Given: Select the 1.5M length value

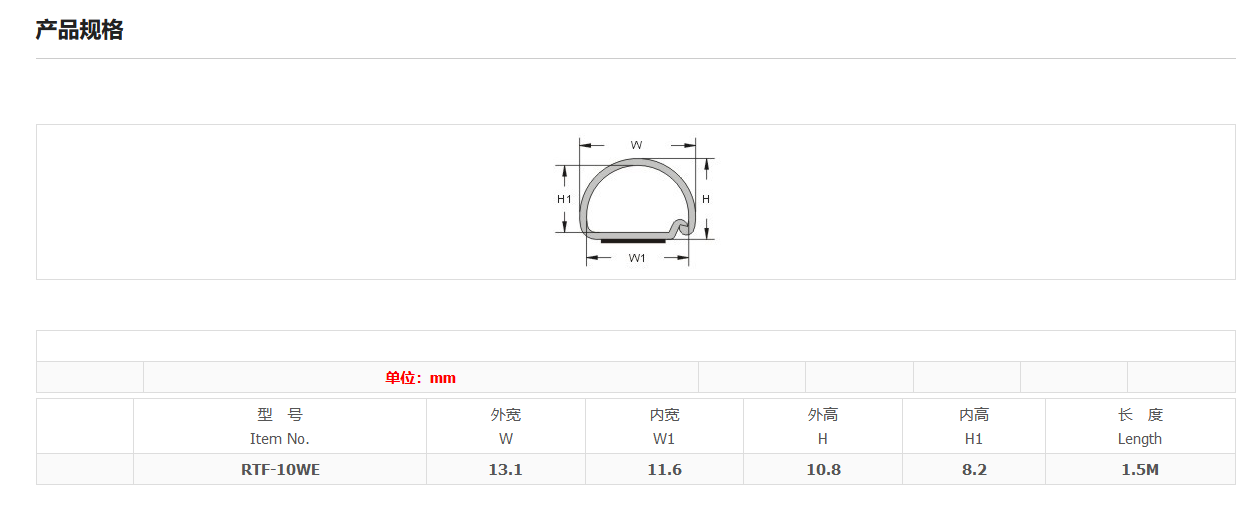Looking at the screenshot, I should coord(1140,469).
